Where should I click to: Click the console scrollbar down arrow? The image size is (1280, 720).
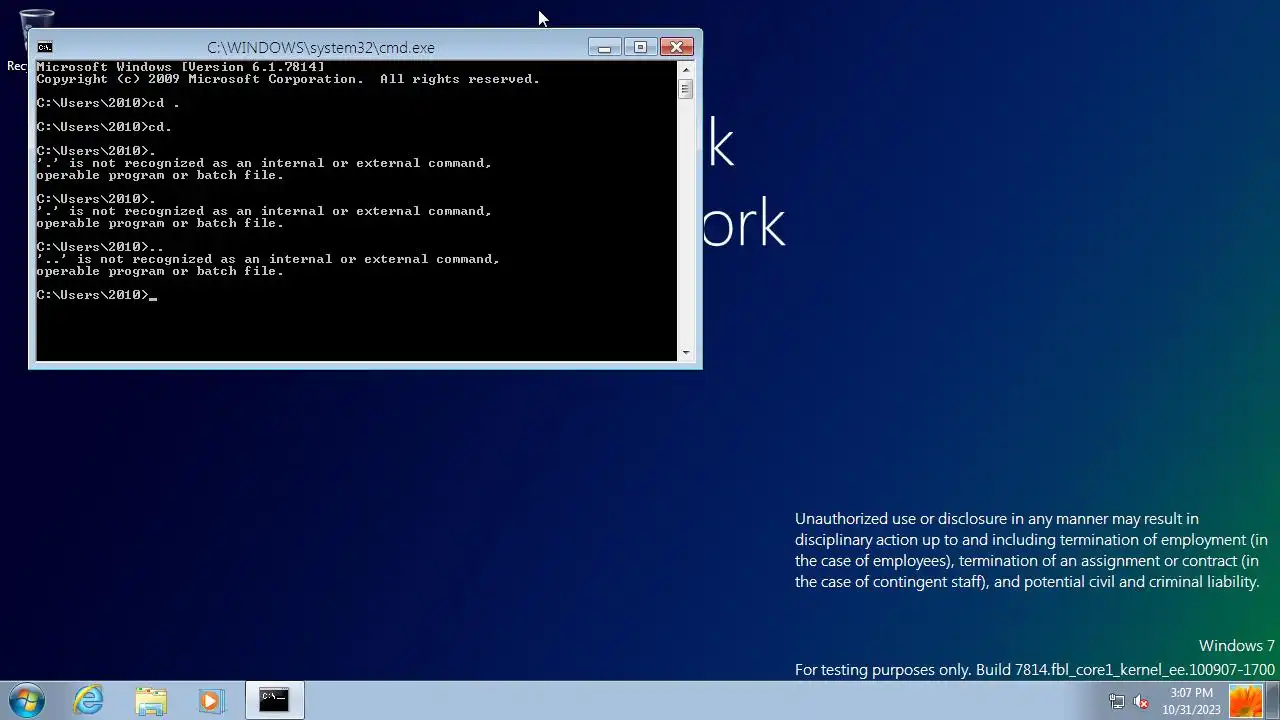[x=685, y=352]
